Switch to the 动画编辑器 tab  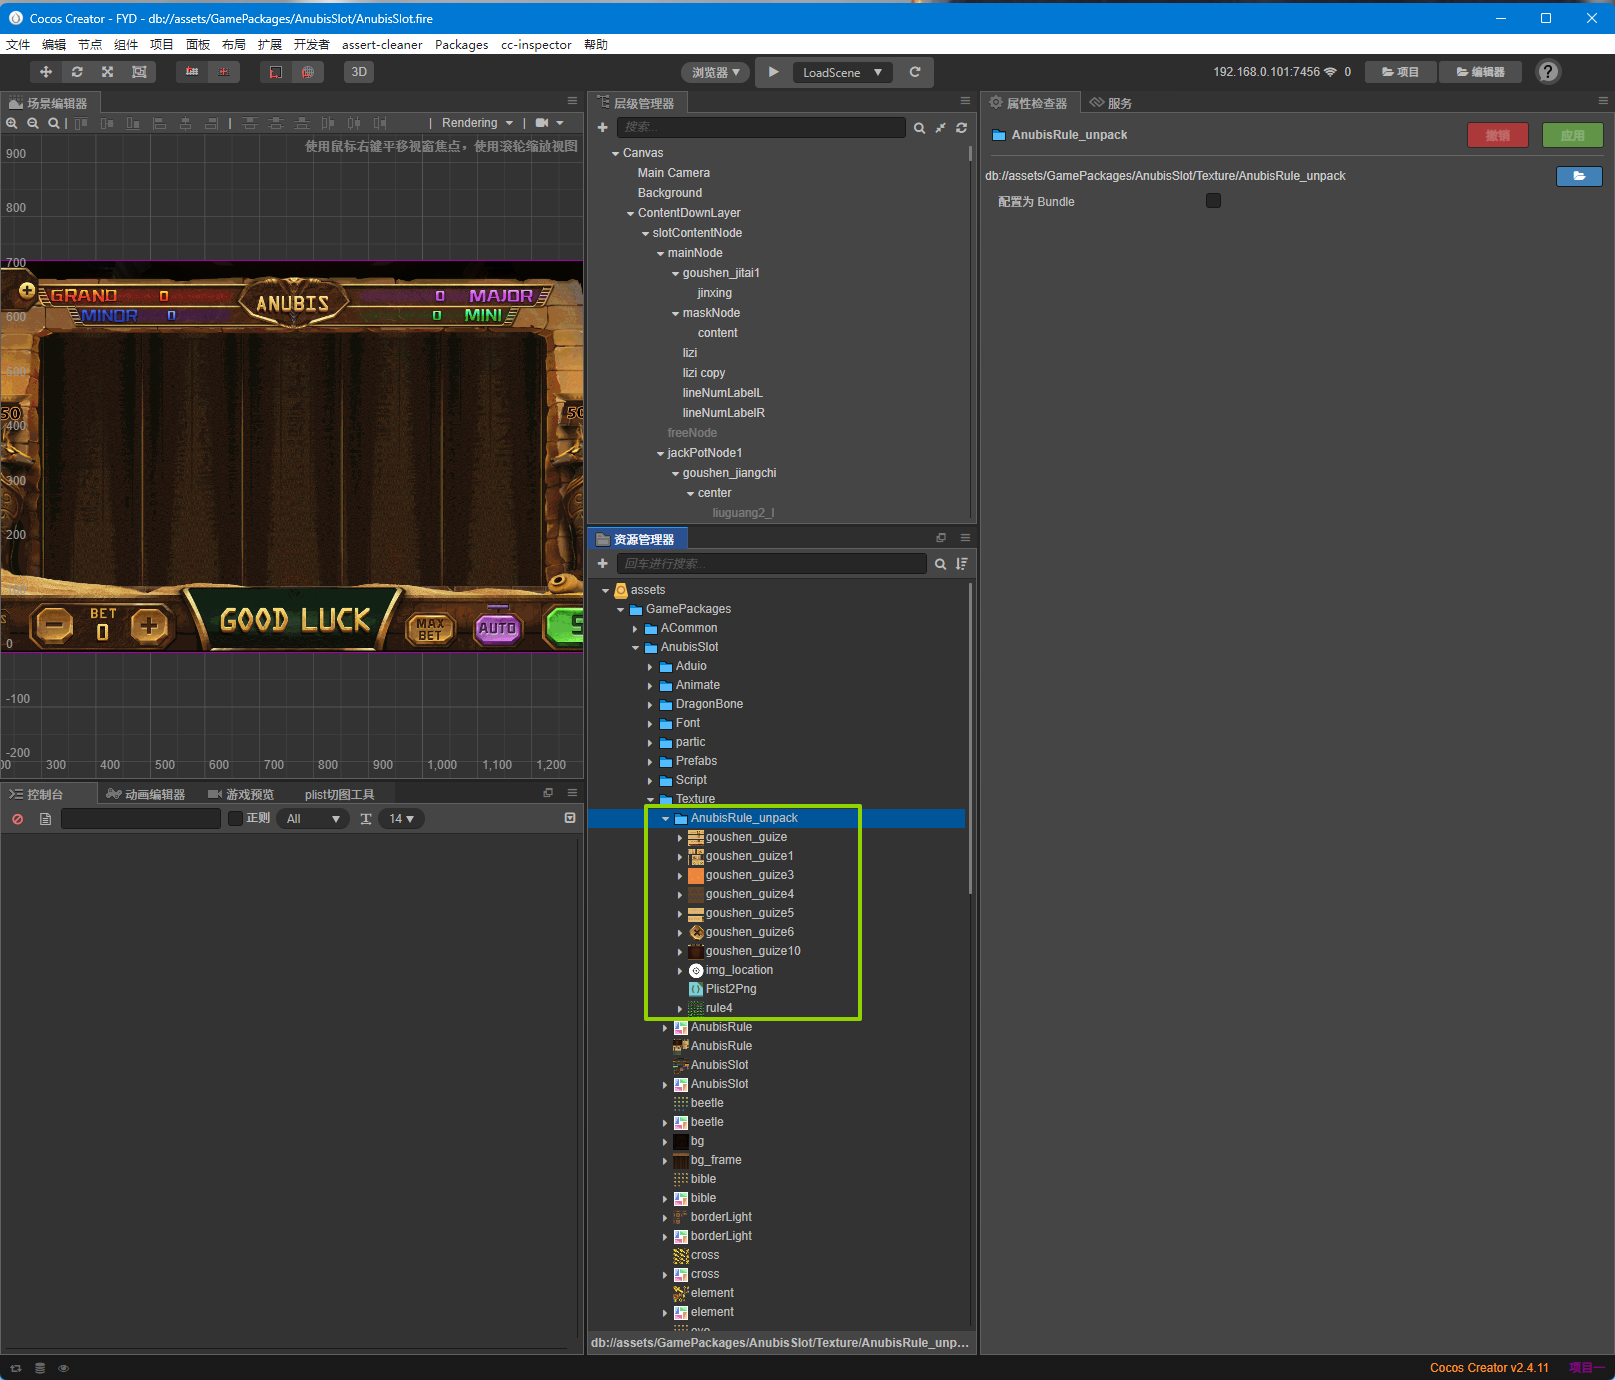click(x=146, y=794)
